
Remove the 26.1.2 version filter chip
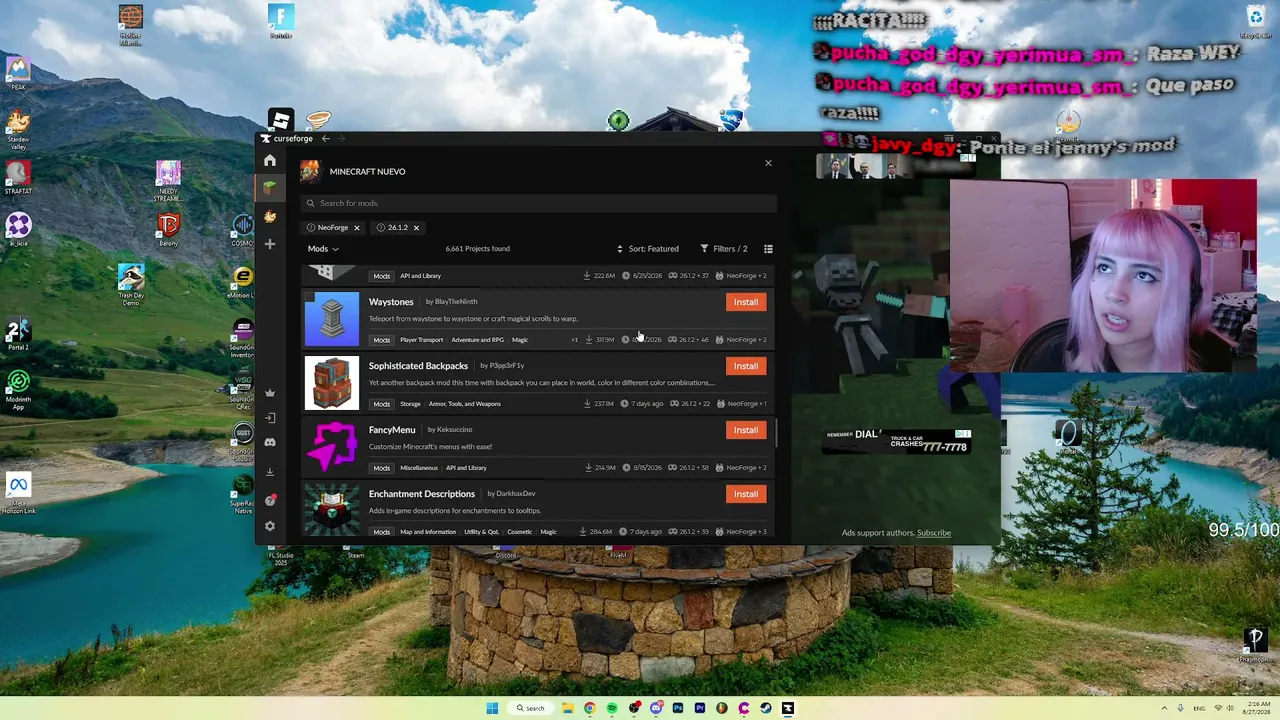pyautogui.click(x=416, y=228)
